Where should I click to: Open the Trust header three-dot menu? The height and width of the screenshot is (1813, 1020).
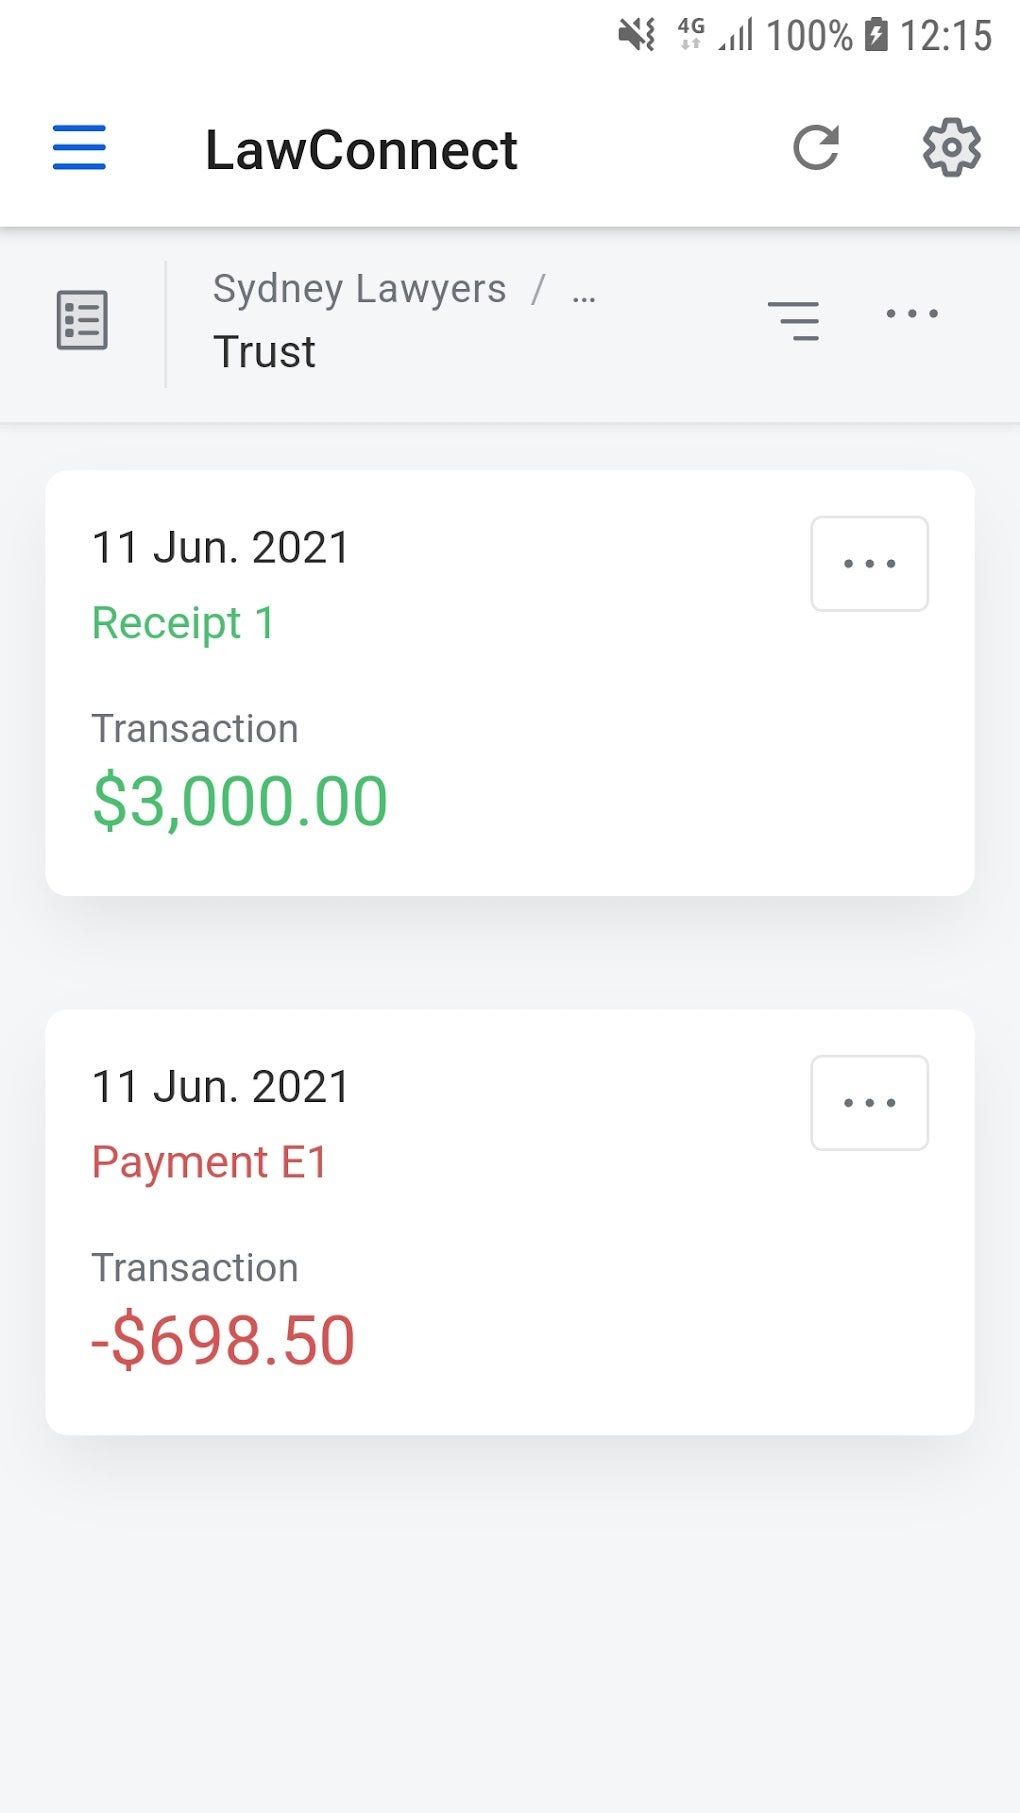pyautogui.click(x=912, y=314)
